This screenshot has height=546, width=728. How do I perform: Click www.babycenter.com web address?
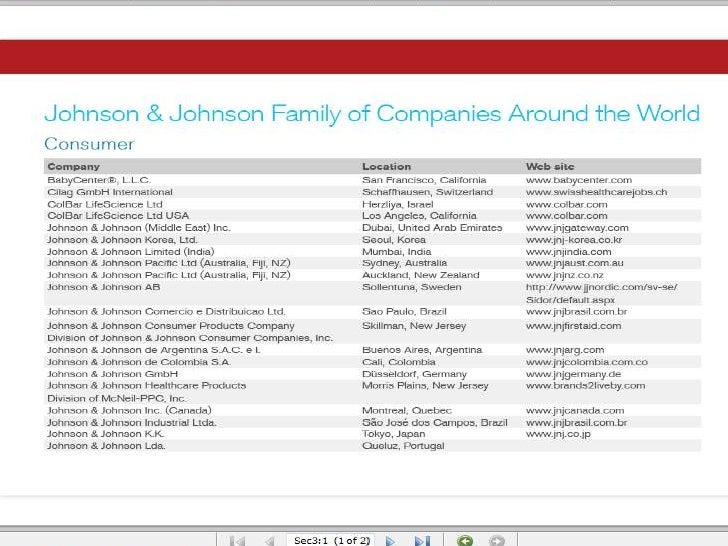(578, 180)
